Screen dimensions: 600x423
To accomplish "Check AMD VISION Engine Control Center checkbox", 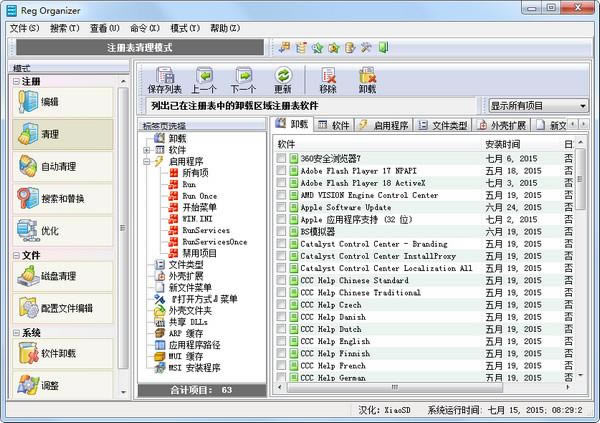I will tap(281, 195).
